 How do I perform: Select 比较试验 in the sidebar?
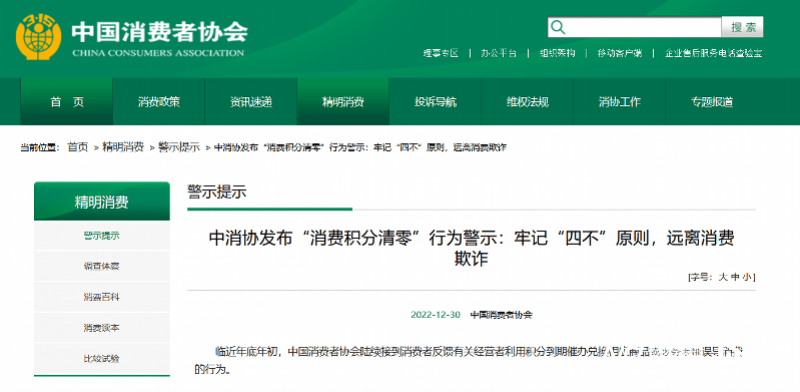102,358
